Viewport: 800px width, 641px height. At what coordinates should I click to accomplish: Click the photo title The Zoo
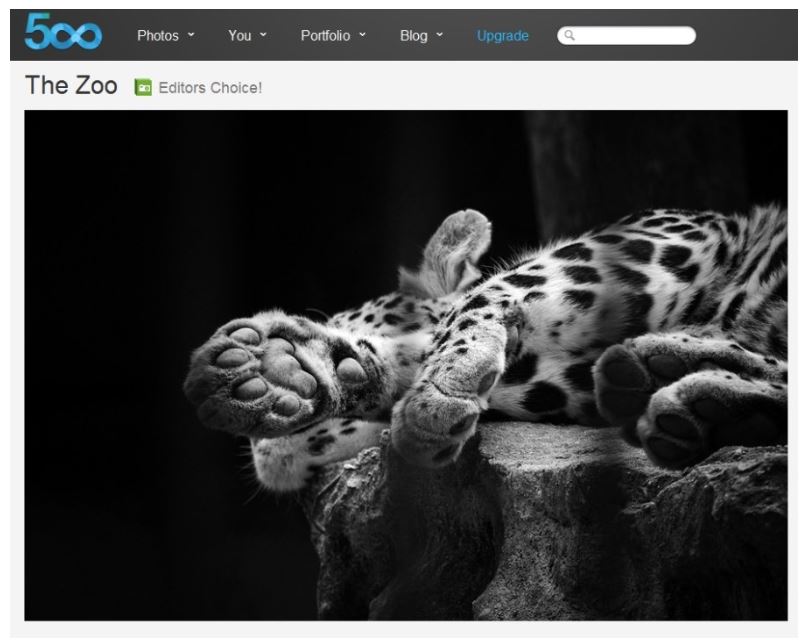click(71, 85)
